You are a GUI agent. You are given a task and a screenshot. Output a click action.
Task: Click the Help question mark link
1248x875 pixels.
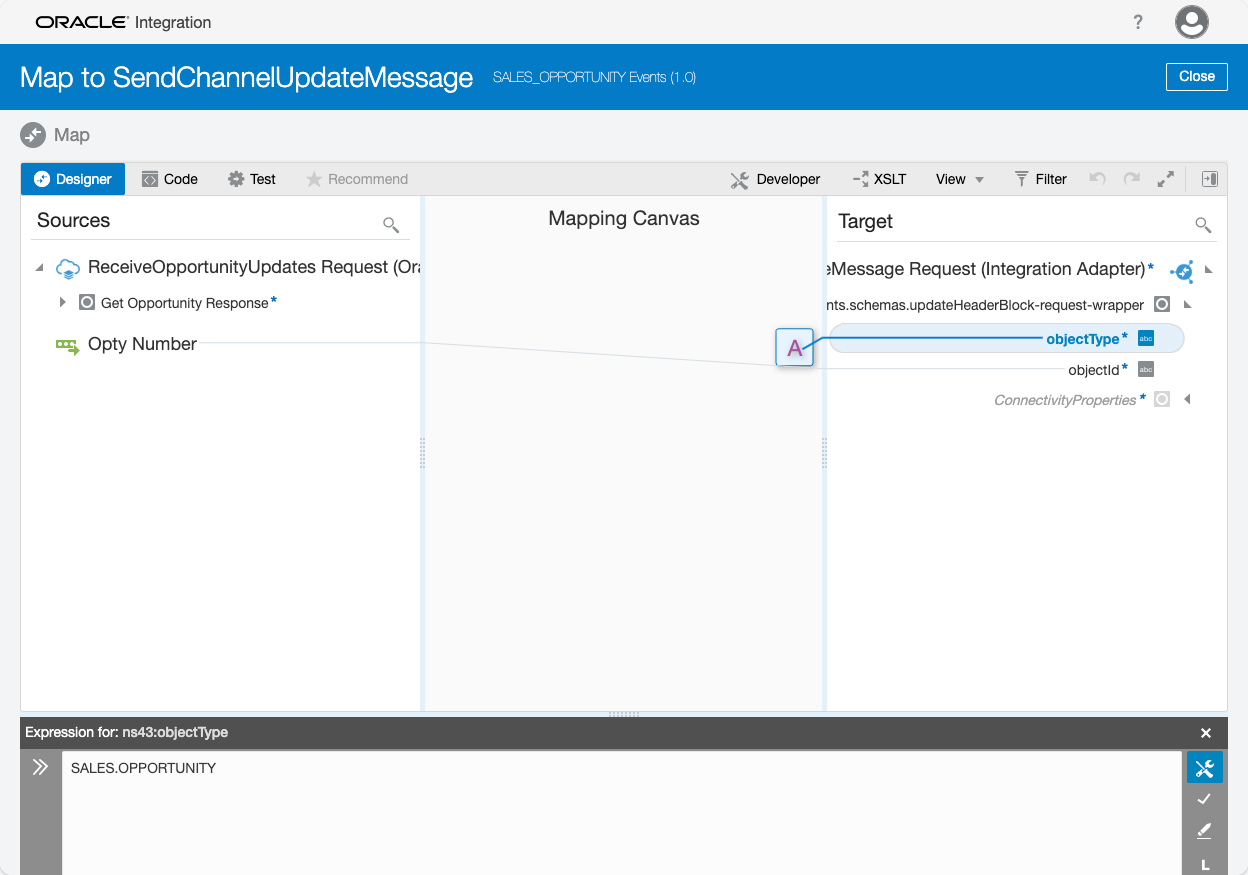1138,22
